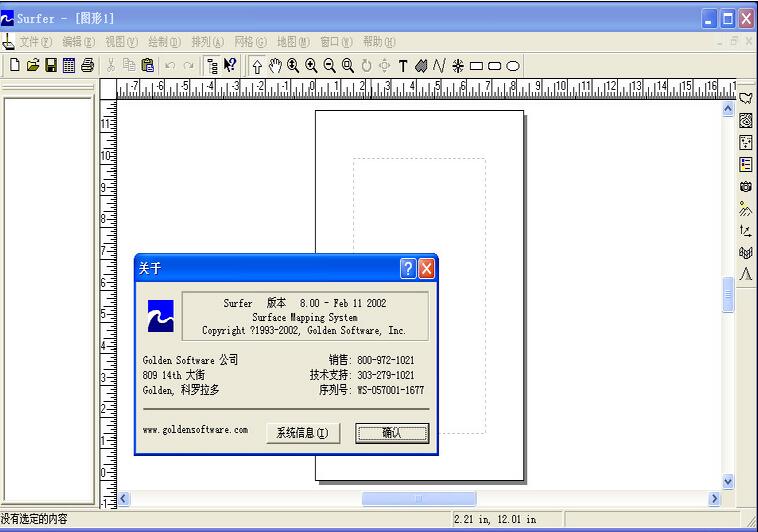Viewport: 758px width, 532px height.
Task: Click the New document icon
Action: (14, 66)
